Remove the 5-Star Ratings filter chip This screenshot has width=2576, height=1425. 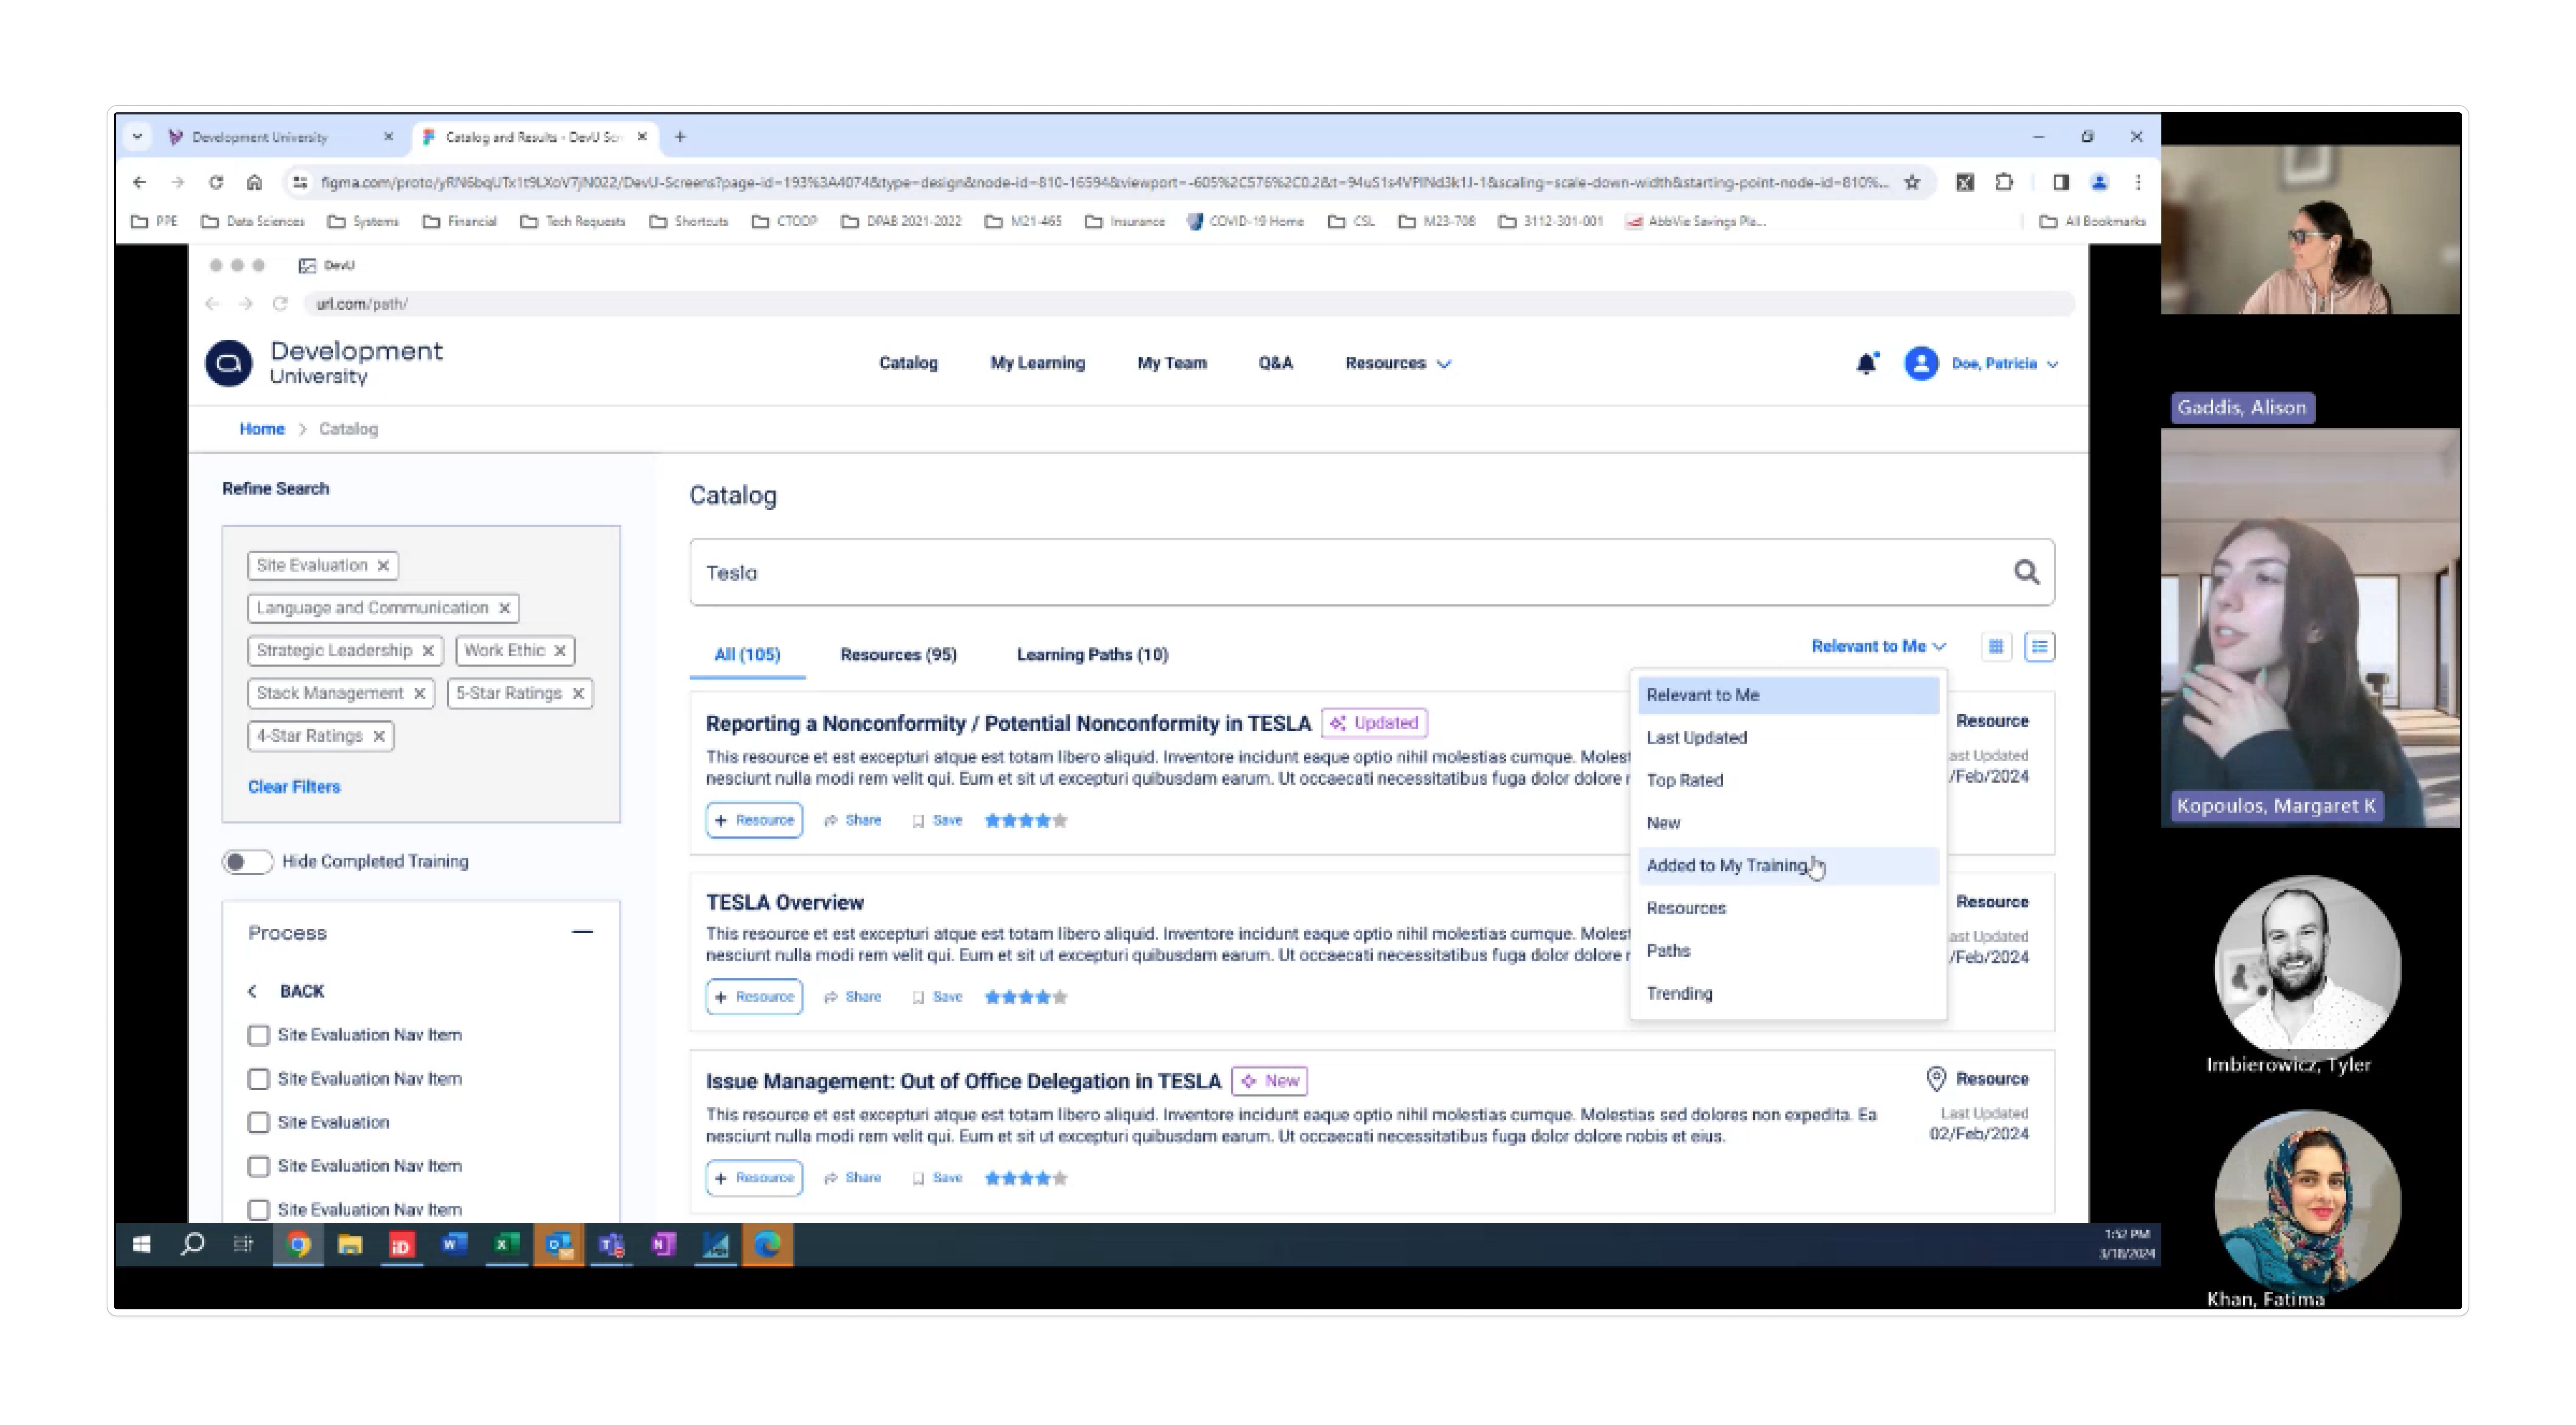coord(578,693)
